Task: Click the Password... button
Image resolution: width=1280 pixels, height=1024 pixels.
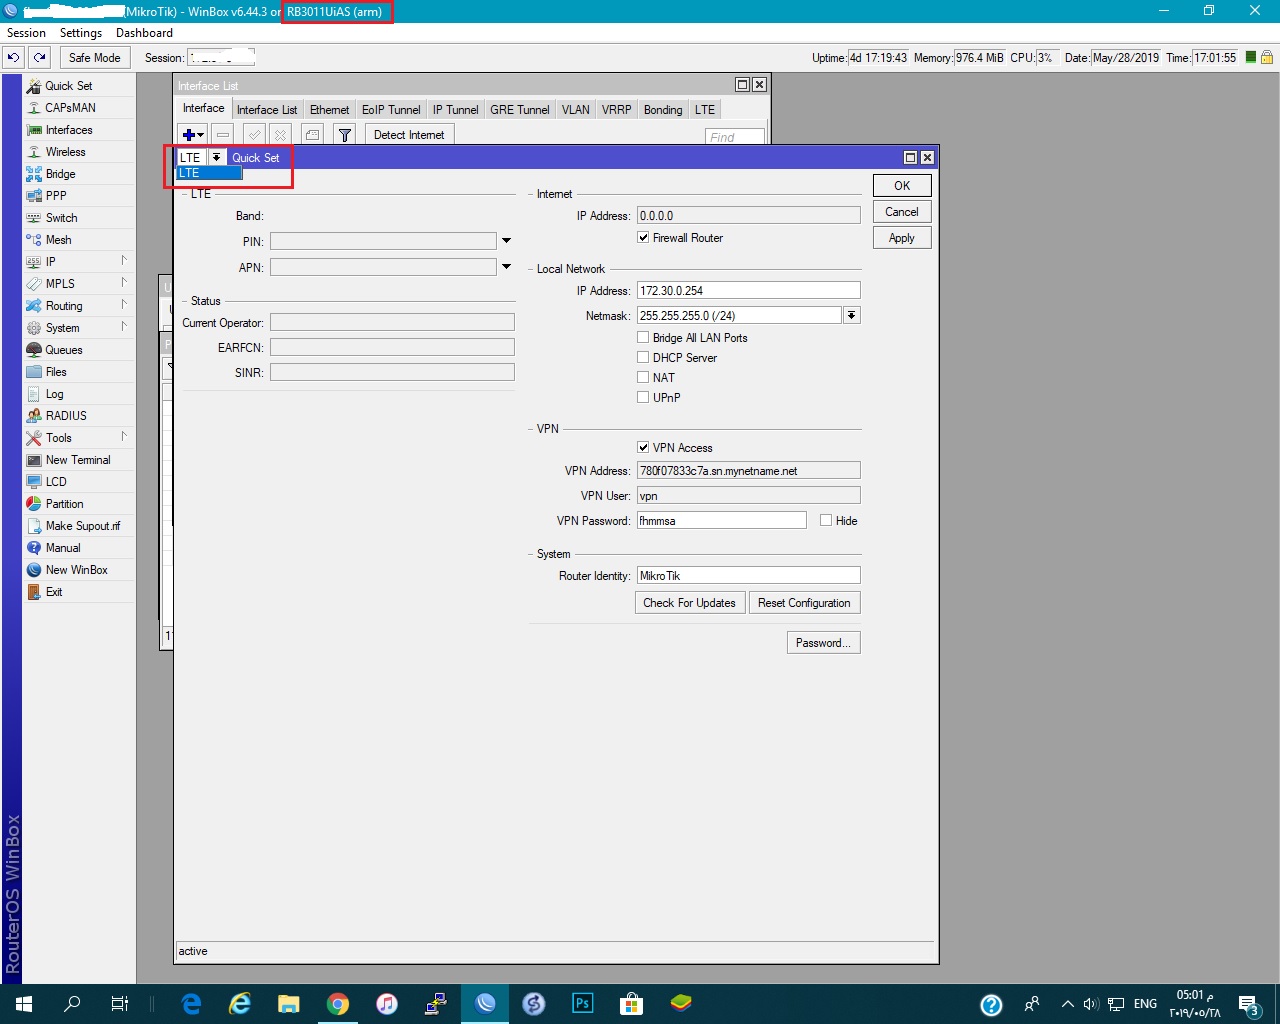Action: click(823, 643)
